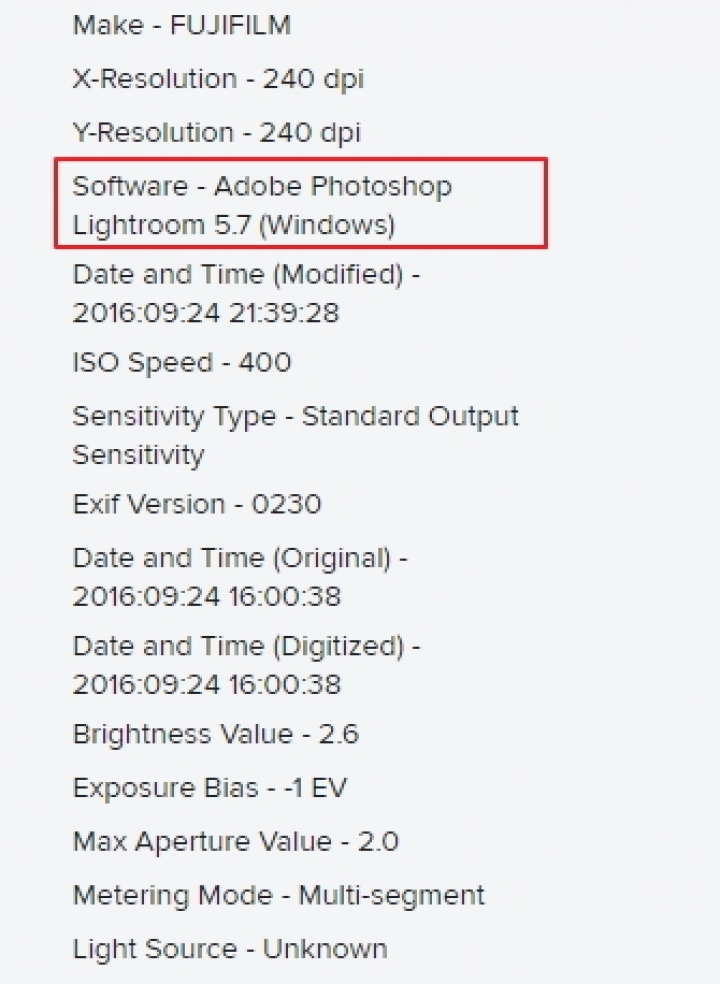Viewport: 720px width, 984px height.
Task: Click the Metering Mode Multi-segment entry
Action: tap(279, 896)
